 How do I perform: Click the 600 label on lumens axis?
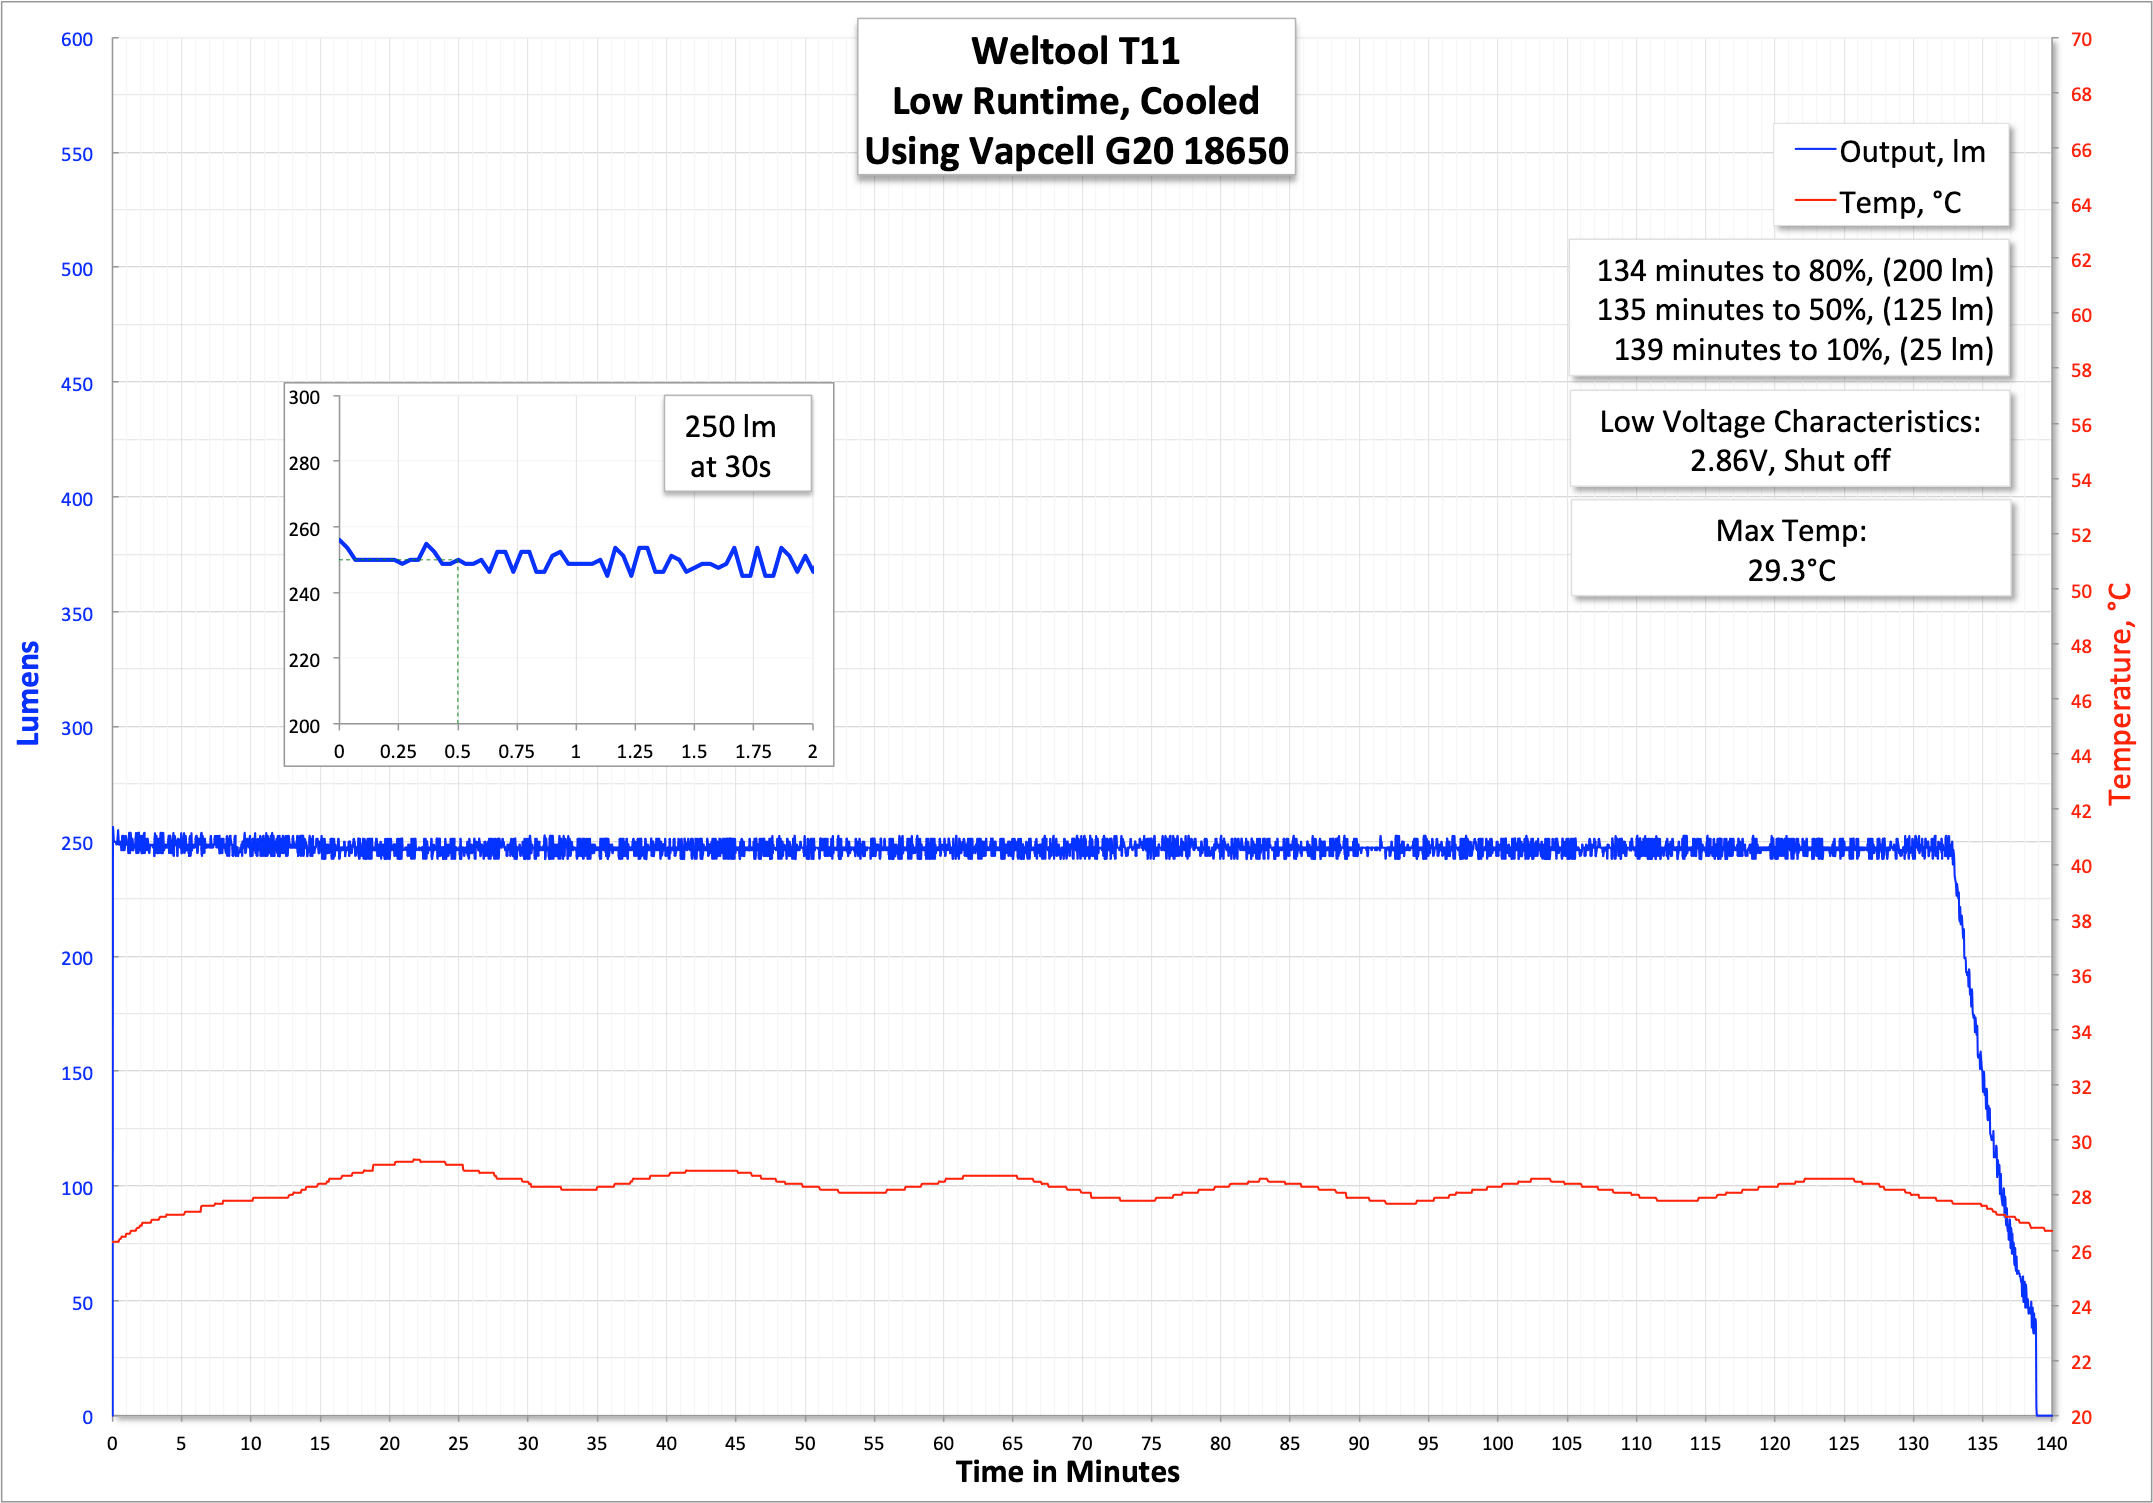[77, 39]
